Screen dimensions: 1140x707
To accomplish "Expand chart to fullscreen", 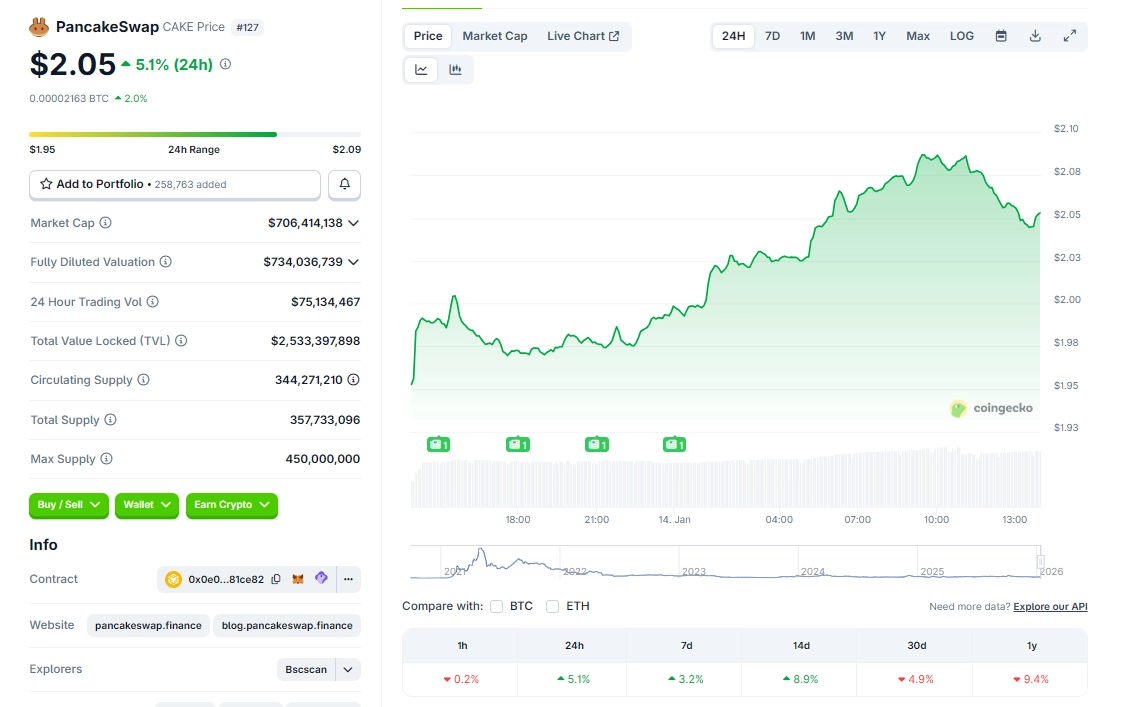I will click(1069, 36).
